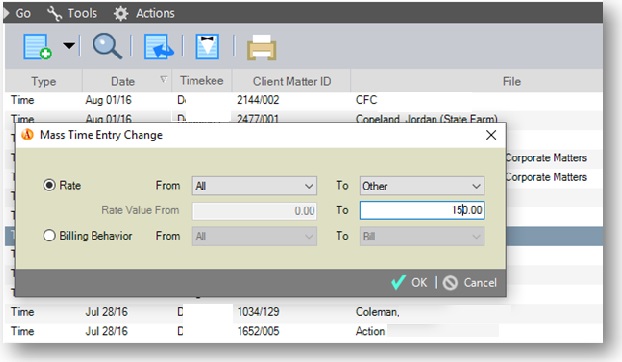Click the Aug 01/16 date on the CFC row
Viewport: 622px width, 362px height.
click(x=108, y=100)
